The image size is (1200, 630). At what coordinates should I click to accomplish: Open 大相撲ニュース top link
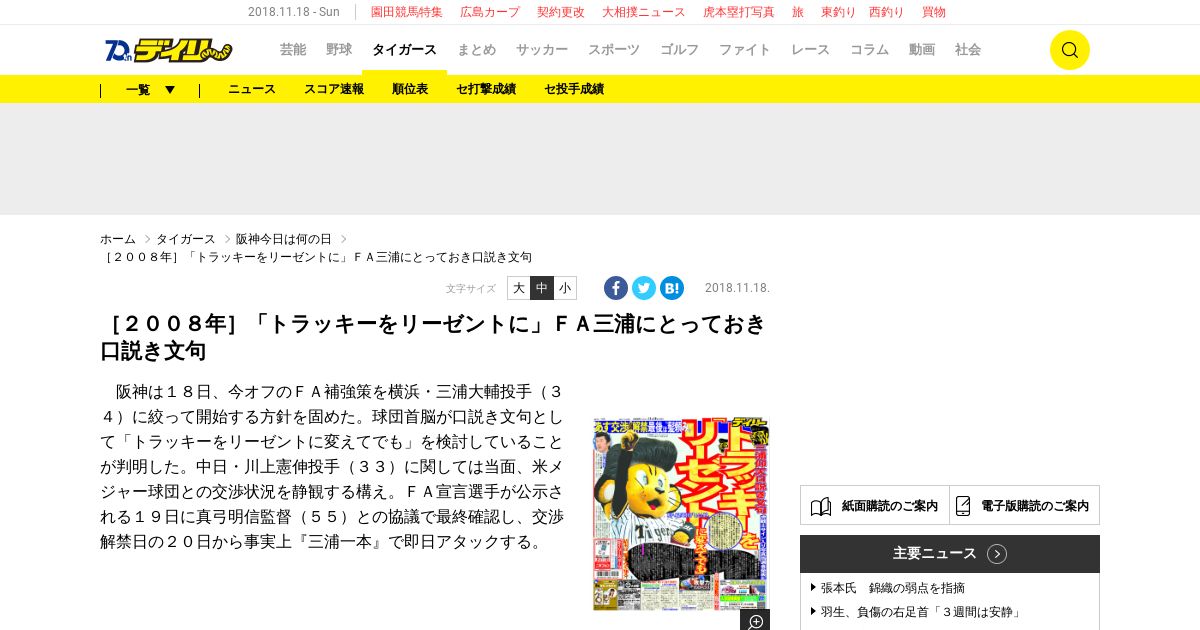click(x=644, y=12)
